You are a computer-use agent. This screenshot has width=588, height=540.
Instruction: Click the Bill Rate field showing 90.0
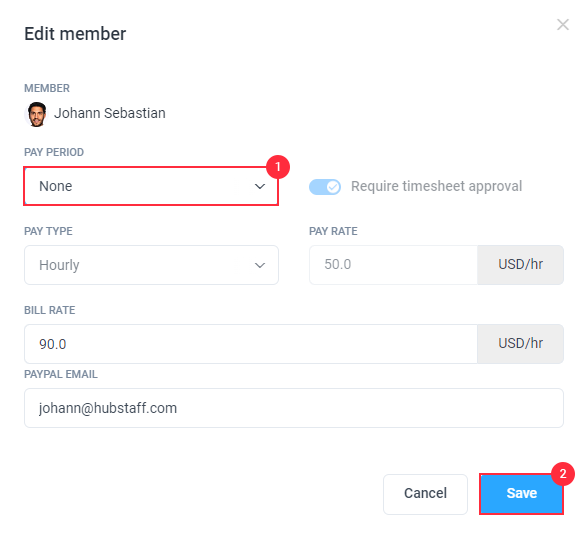(250, 344)
